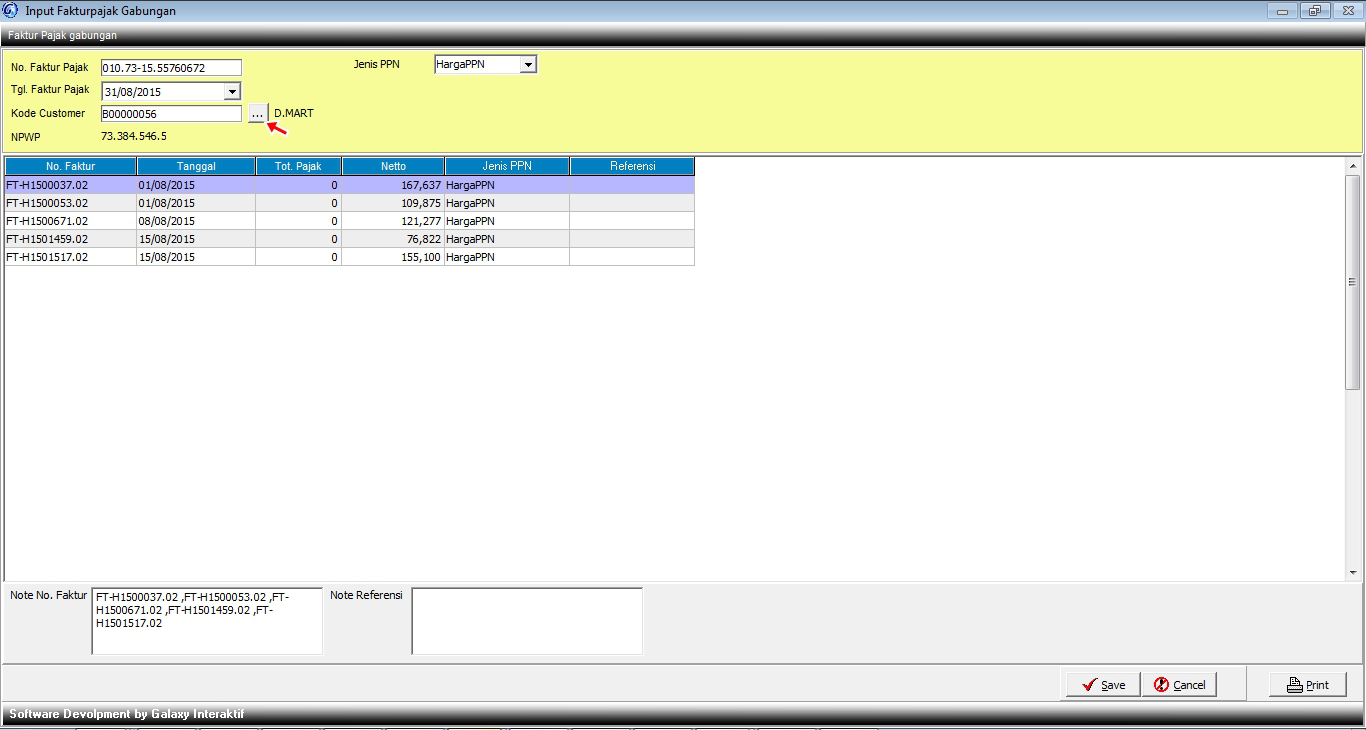Select invoice row FT-H1501517.02

click(70, 257)
